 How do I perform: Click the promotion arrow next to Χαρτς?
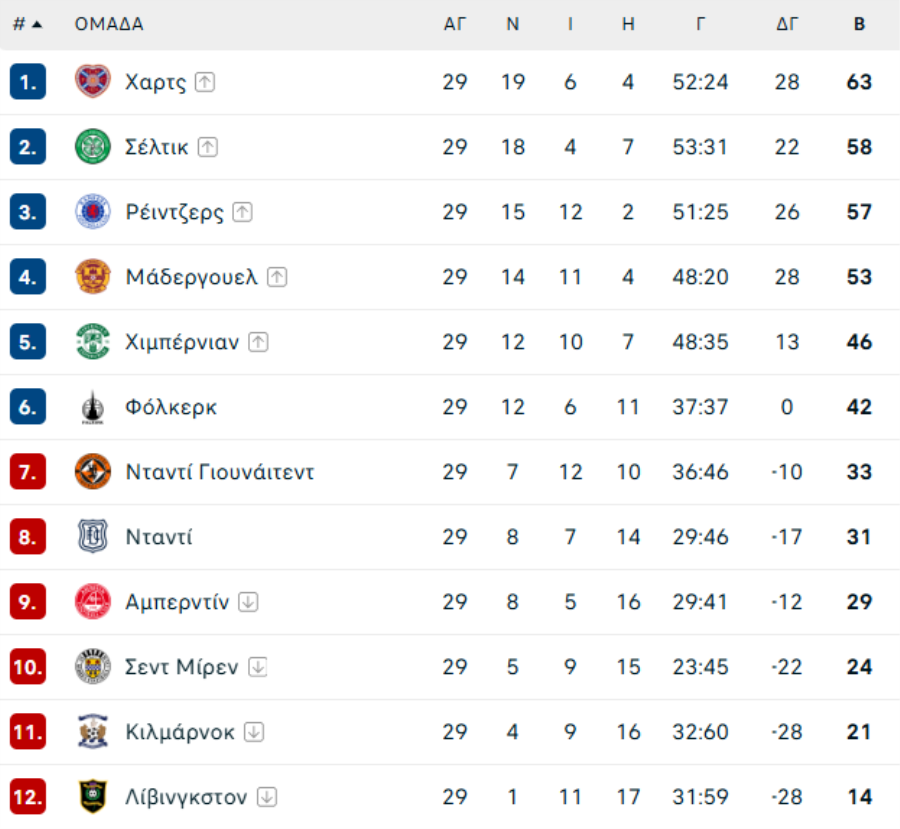pyautogui.click(x=205, y=82)
